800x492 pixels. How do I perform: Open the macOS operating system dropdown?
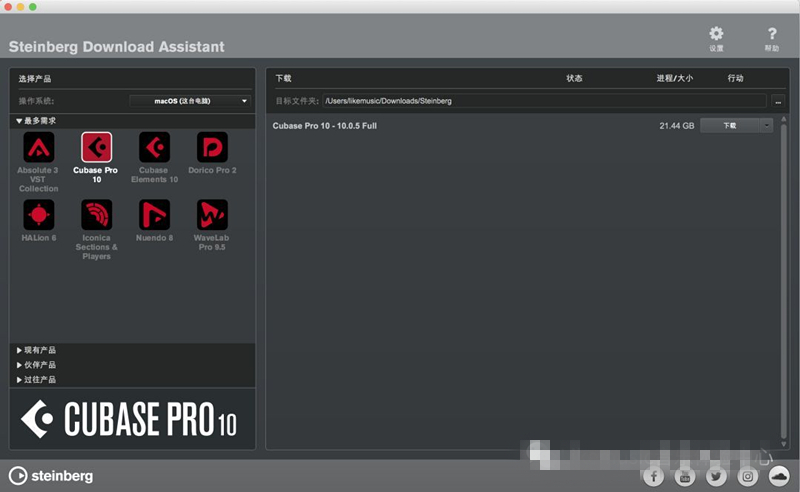pyautogui.click(x=190, y=101)
